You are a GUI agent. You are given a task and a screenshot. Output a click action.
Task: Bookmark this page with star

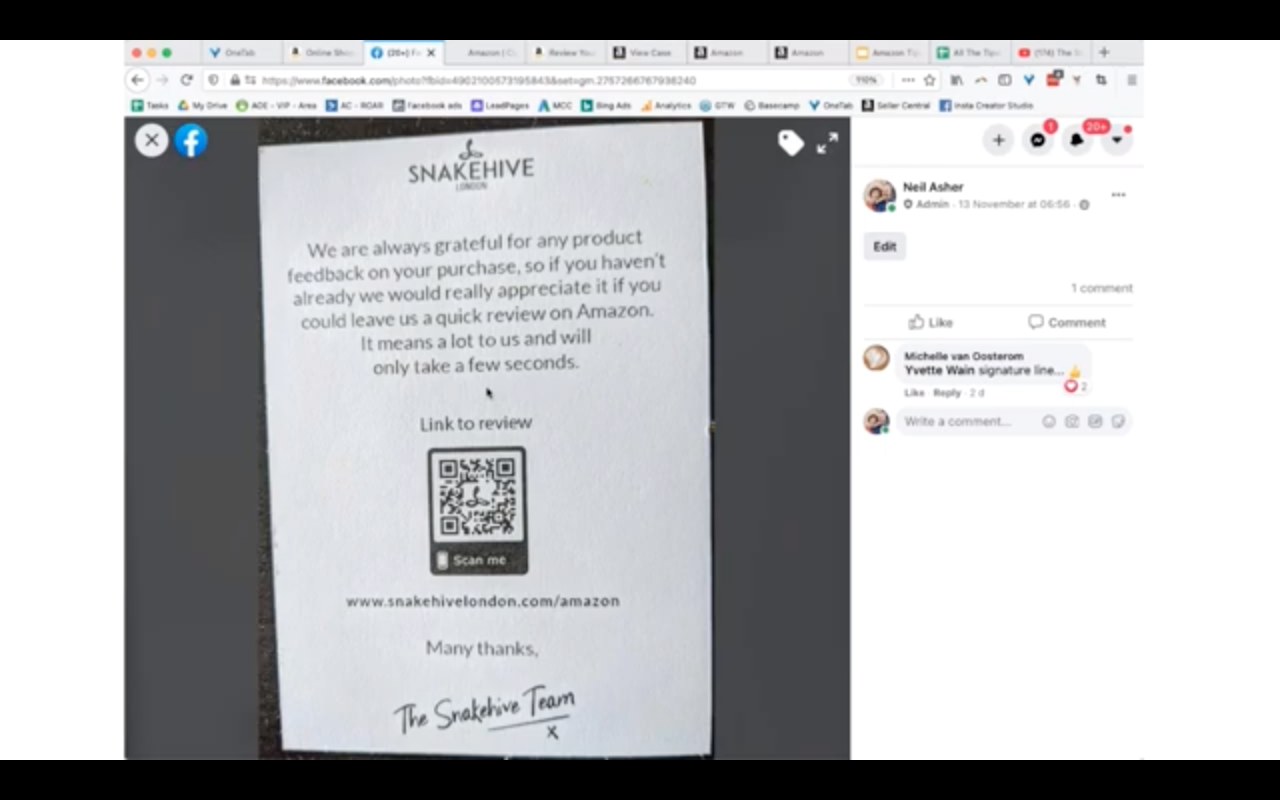[929, 80]
